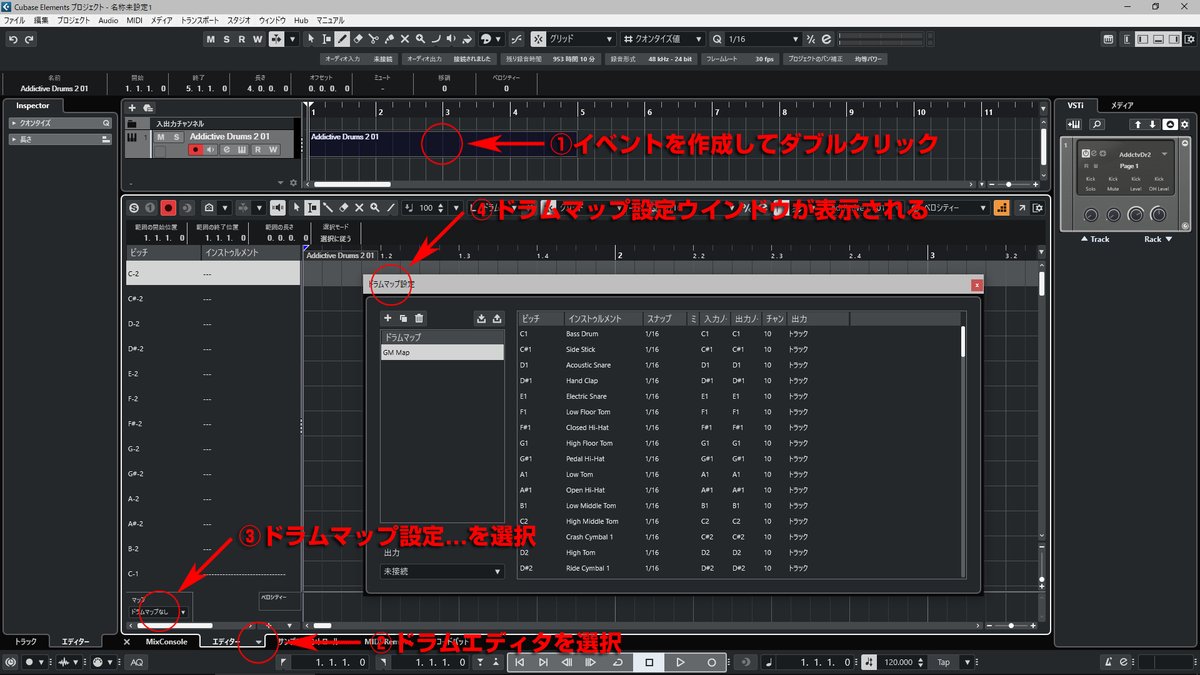Select the Zoom tool in drum editor toolbar
1200x675 pixels.
[x=375, y=208]
